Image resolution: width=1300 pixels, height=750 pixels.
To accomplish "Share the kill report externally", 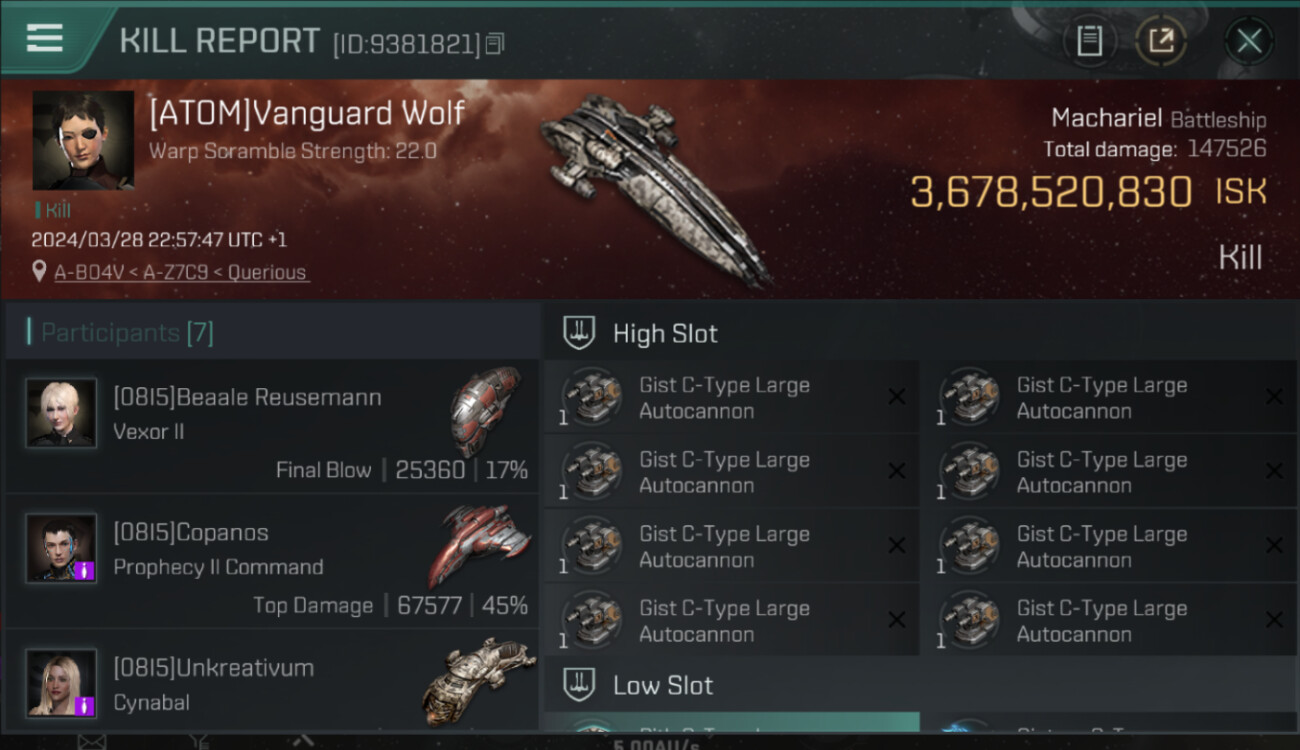I will click(1161, 41).
